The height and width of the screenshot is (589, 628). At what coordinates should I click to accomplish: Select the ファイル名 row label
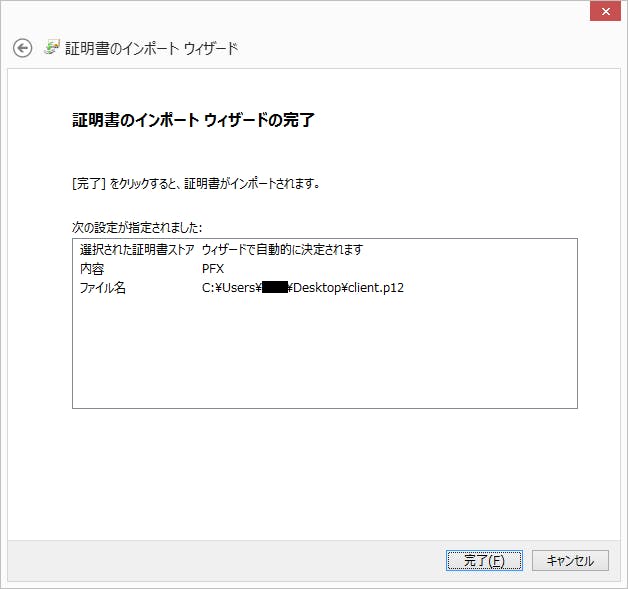coord(104,288)
